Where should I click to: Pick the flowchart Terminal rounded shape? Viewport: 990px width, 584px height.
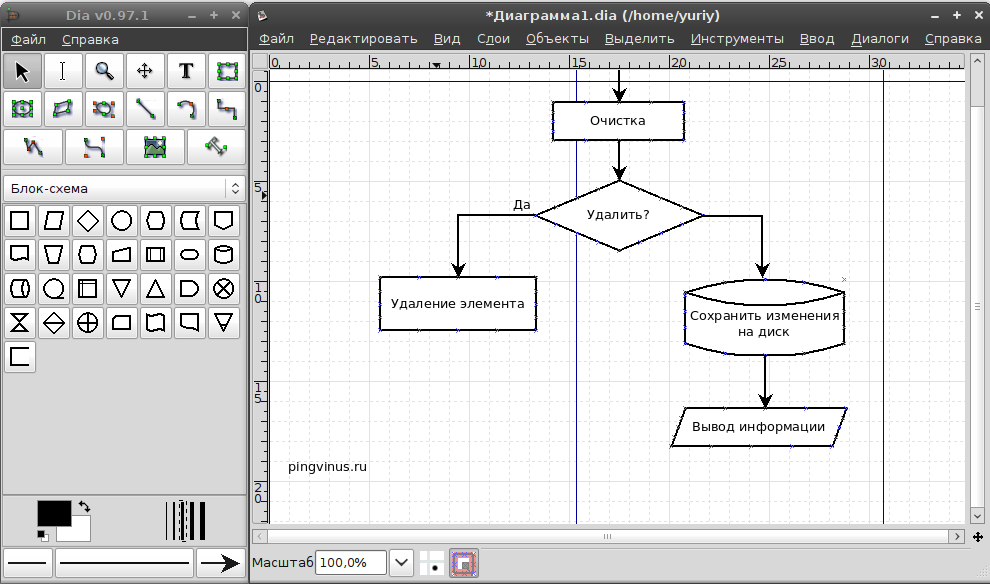click(x=189, y=254)
